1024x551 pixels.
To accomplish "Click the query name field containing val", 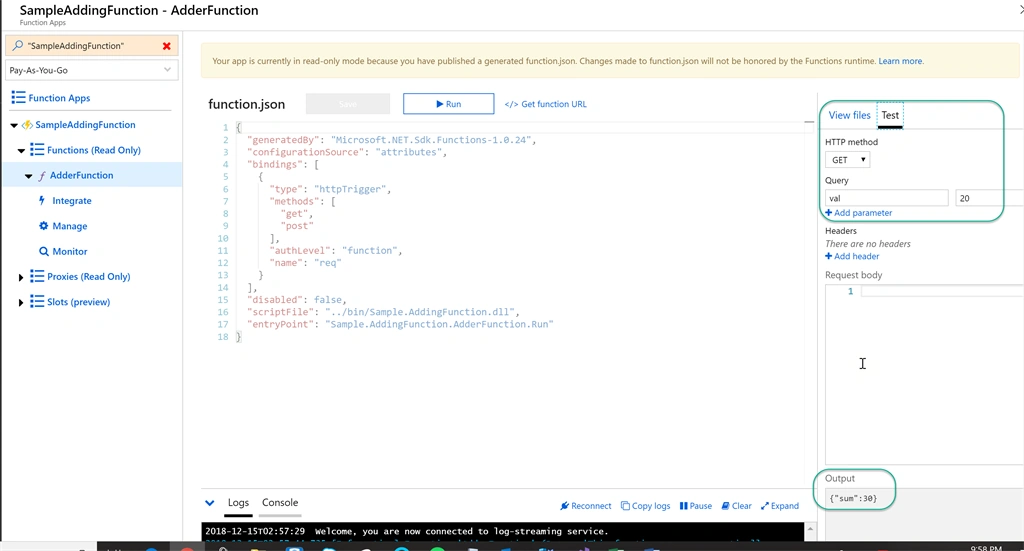I will [x=886, y=198].
